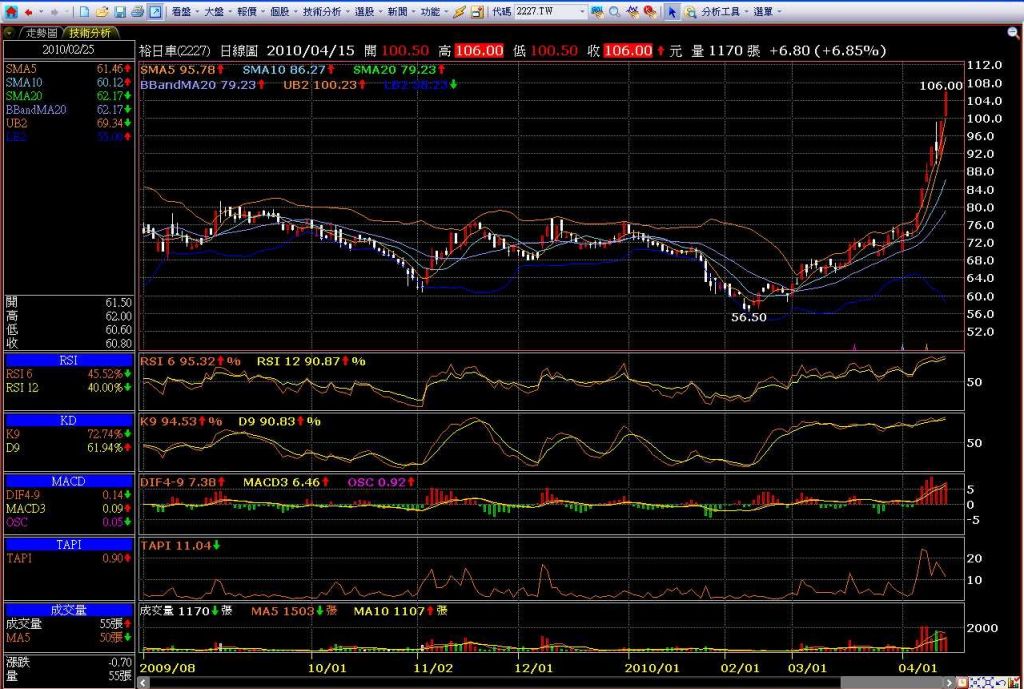Open the 分析工具 dropdown
Screen dimensions: 1024x689
pyautogui.click(x=725, y=12)
